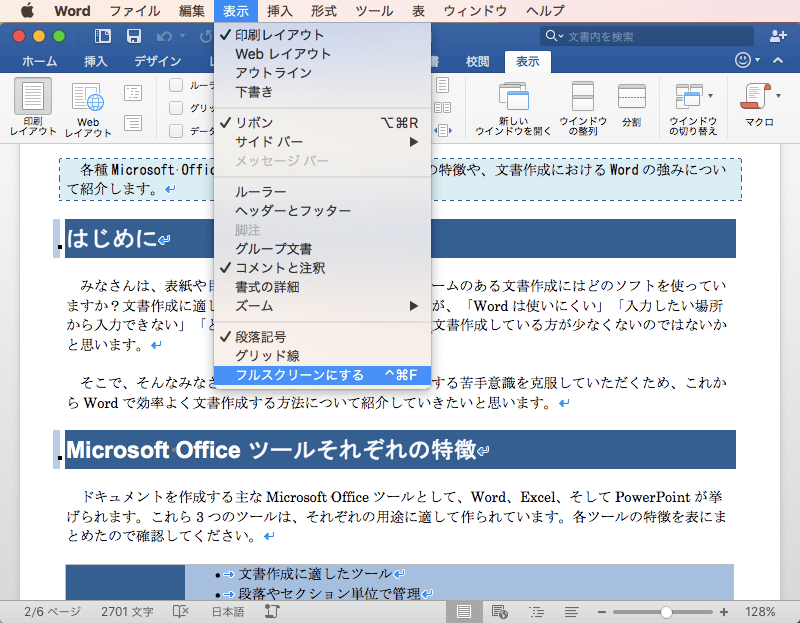This screenshot has width=800, height=623.
Task: Open the 挿入 ribbon tab
Action: (96, 61)
